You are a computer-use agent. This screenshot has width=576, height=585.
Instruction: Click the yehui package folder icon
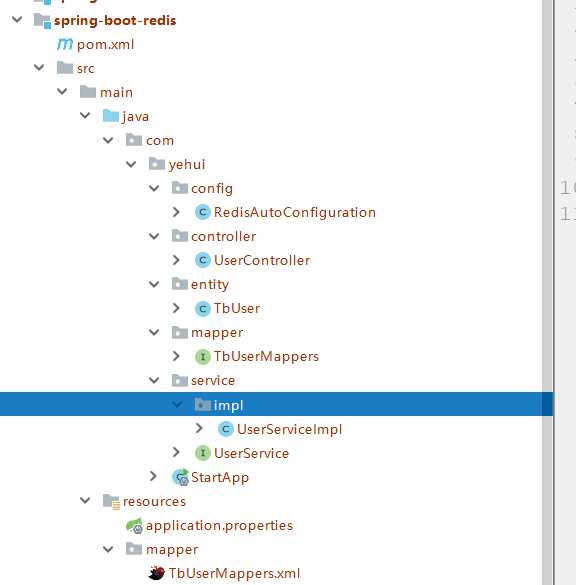click(157, 164)
